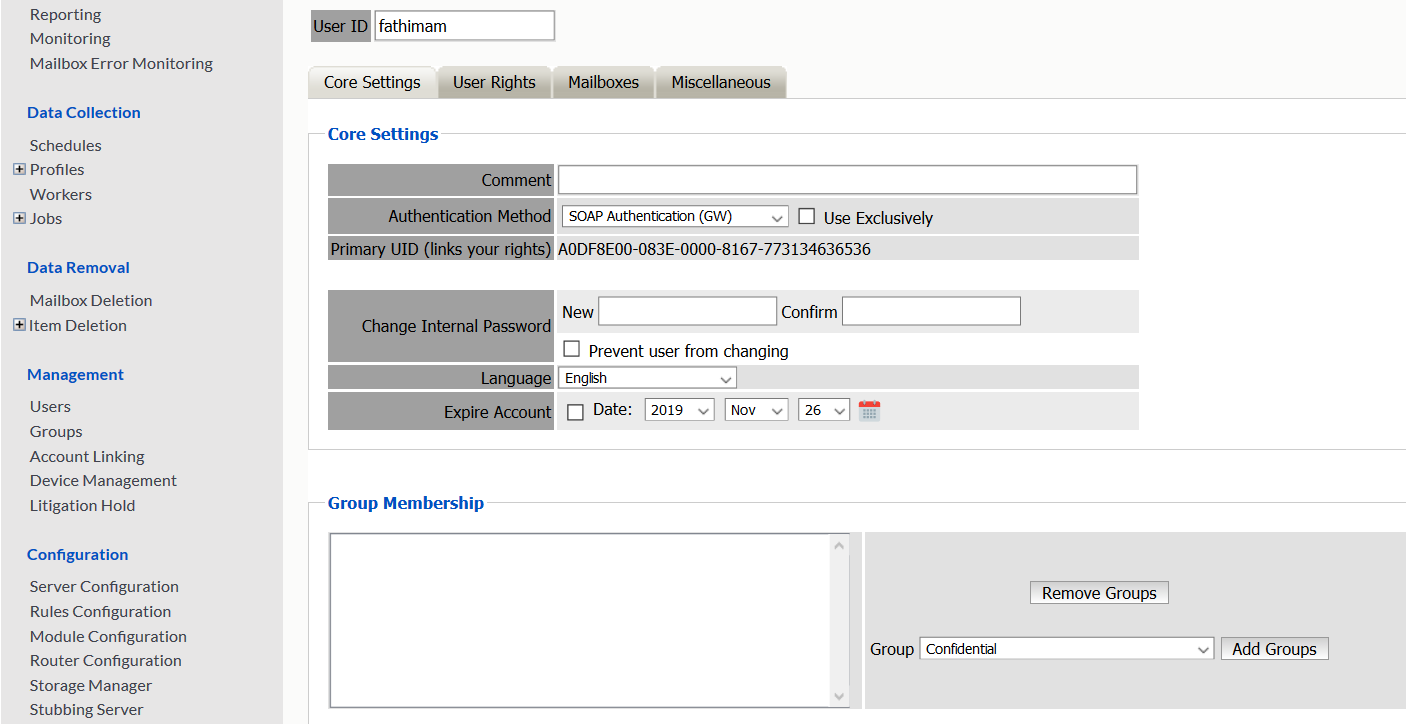Switch to the Mailboxes tab
The height and width of the screenshot is (724, 1406).
603,83
